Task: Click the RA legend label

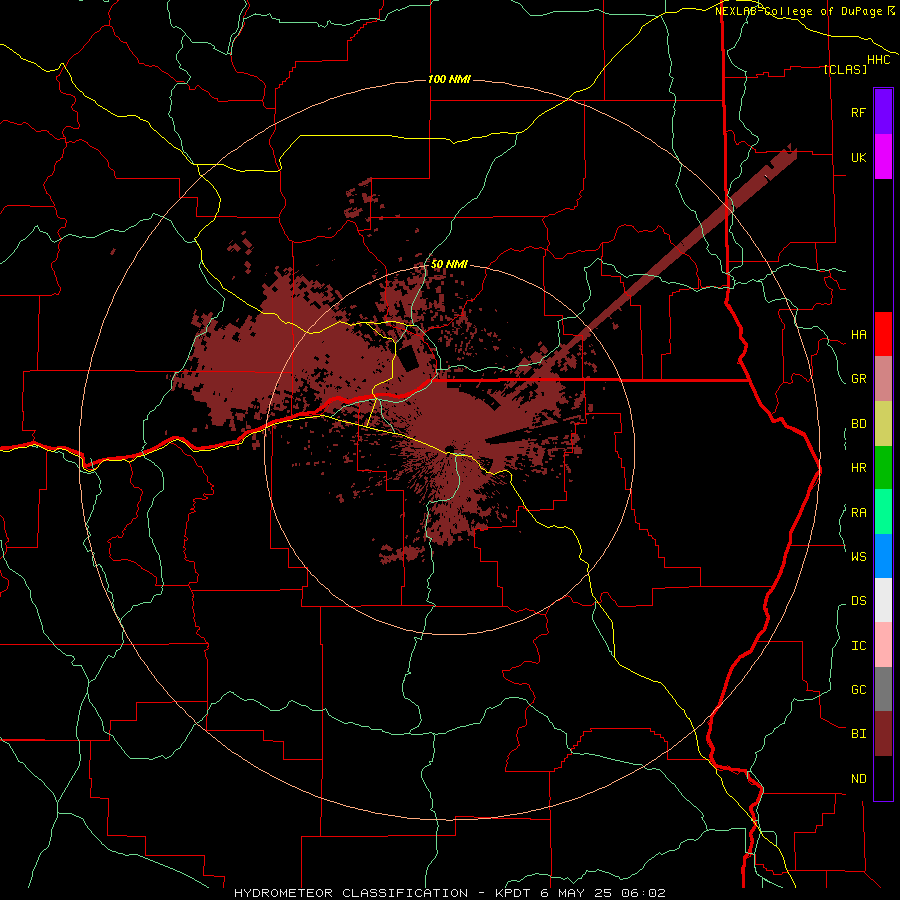Action: [858, 513]
